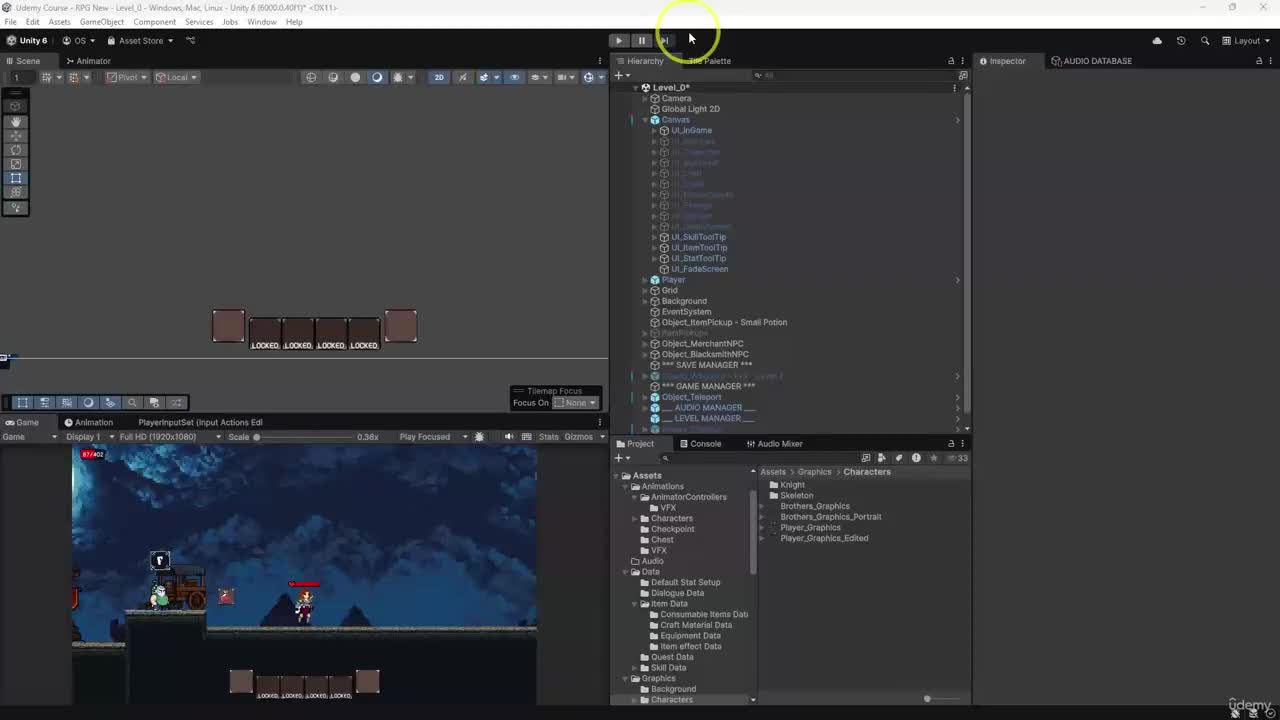Select Tile Palette picker magnifier tool

132,402
